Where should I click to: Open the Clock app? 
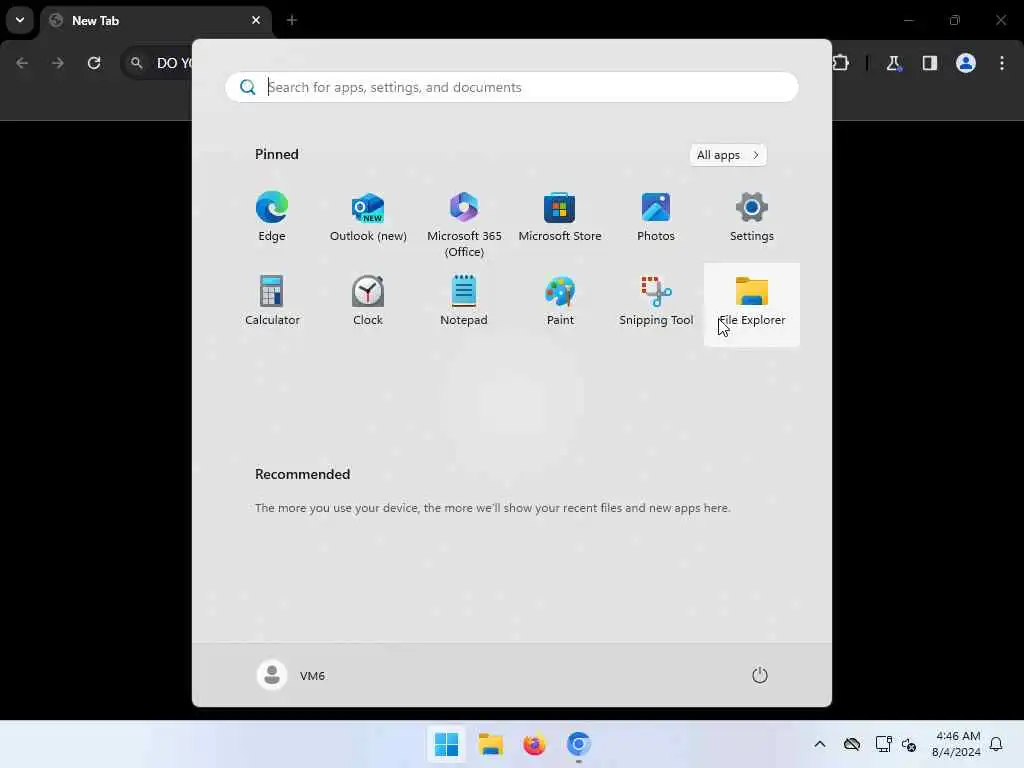pos(368,301)
